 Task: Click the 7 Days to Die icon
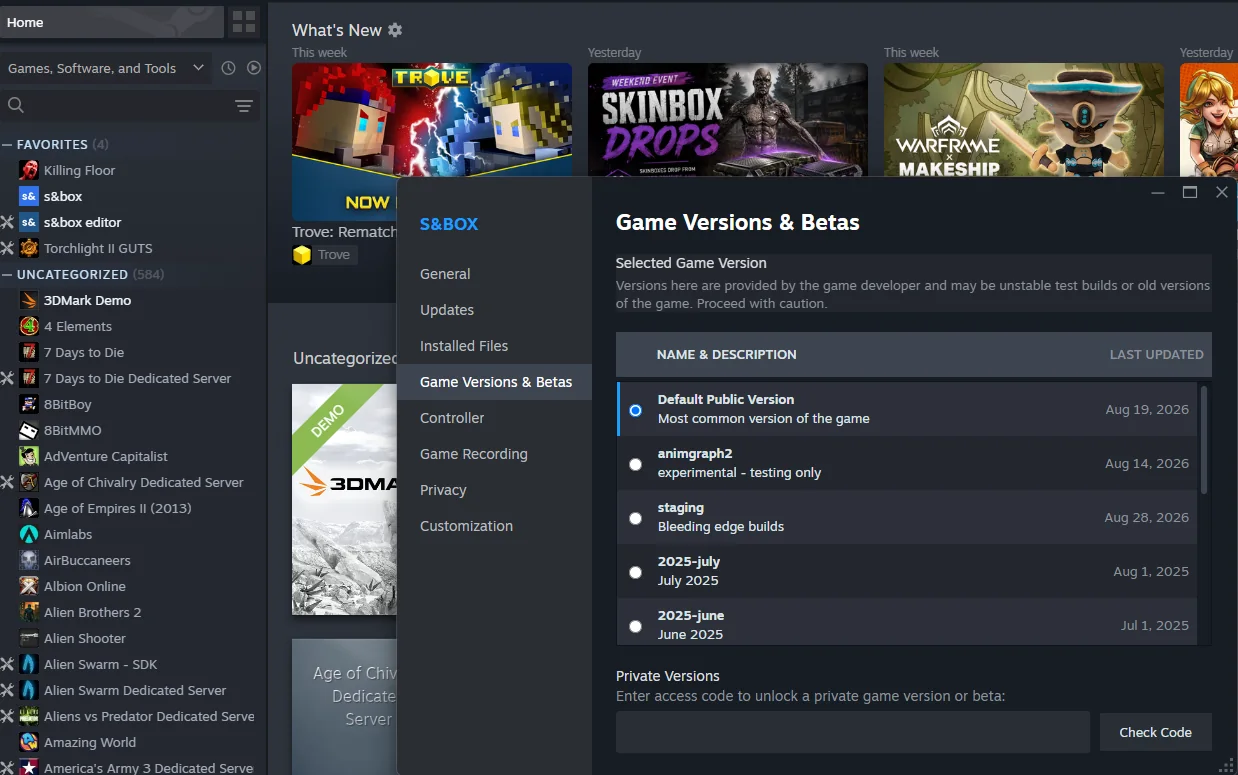(29, 352)
